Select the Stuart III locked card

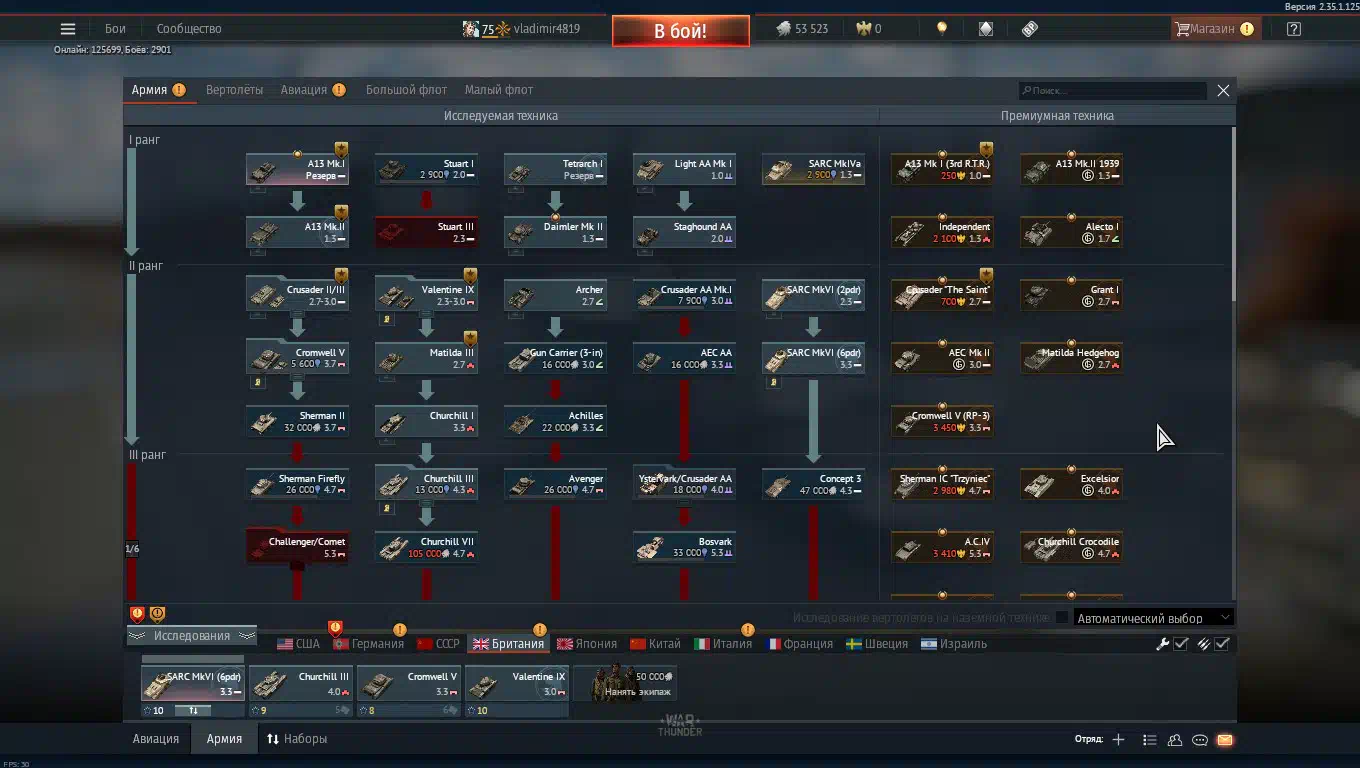pyautogui.click(x=426, y=233)
